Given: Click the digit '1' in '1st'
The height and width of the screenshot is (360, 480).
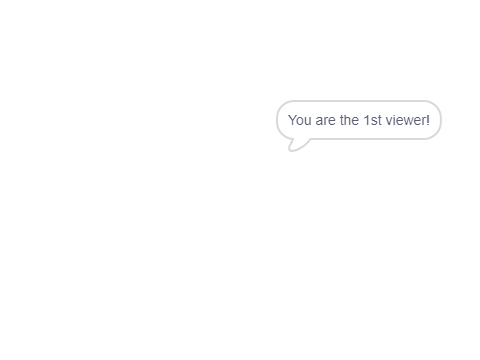Looking at the screenshot, I should pos(366,120).
